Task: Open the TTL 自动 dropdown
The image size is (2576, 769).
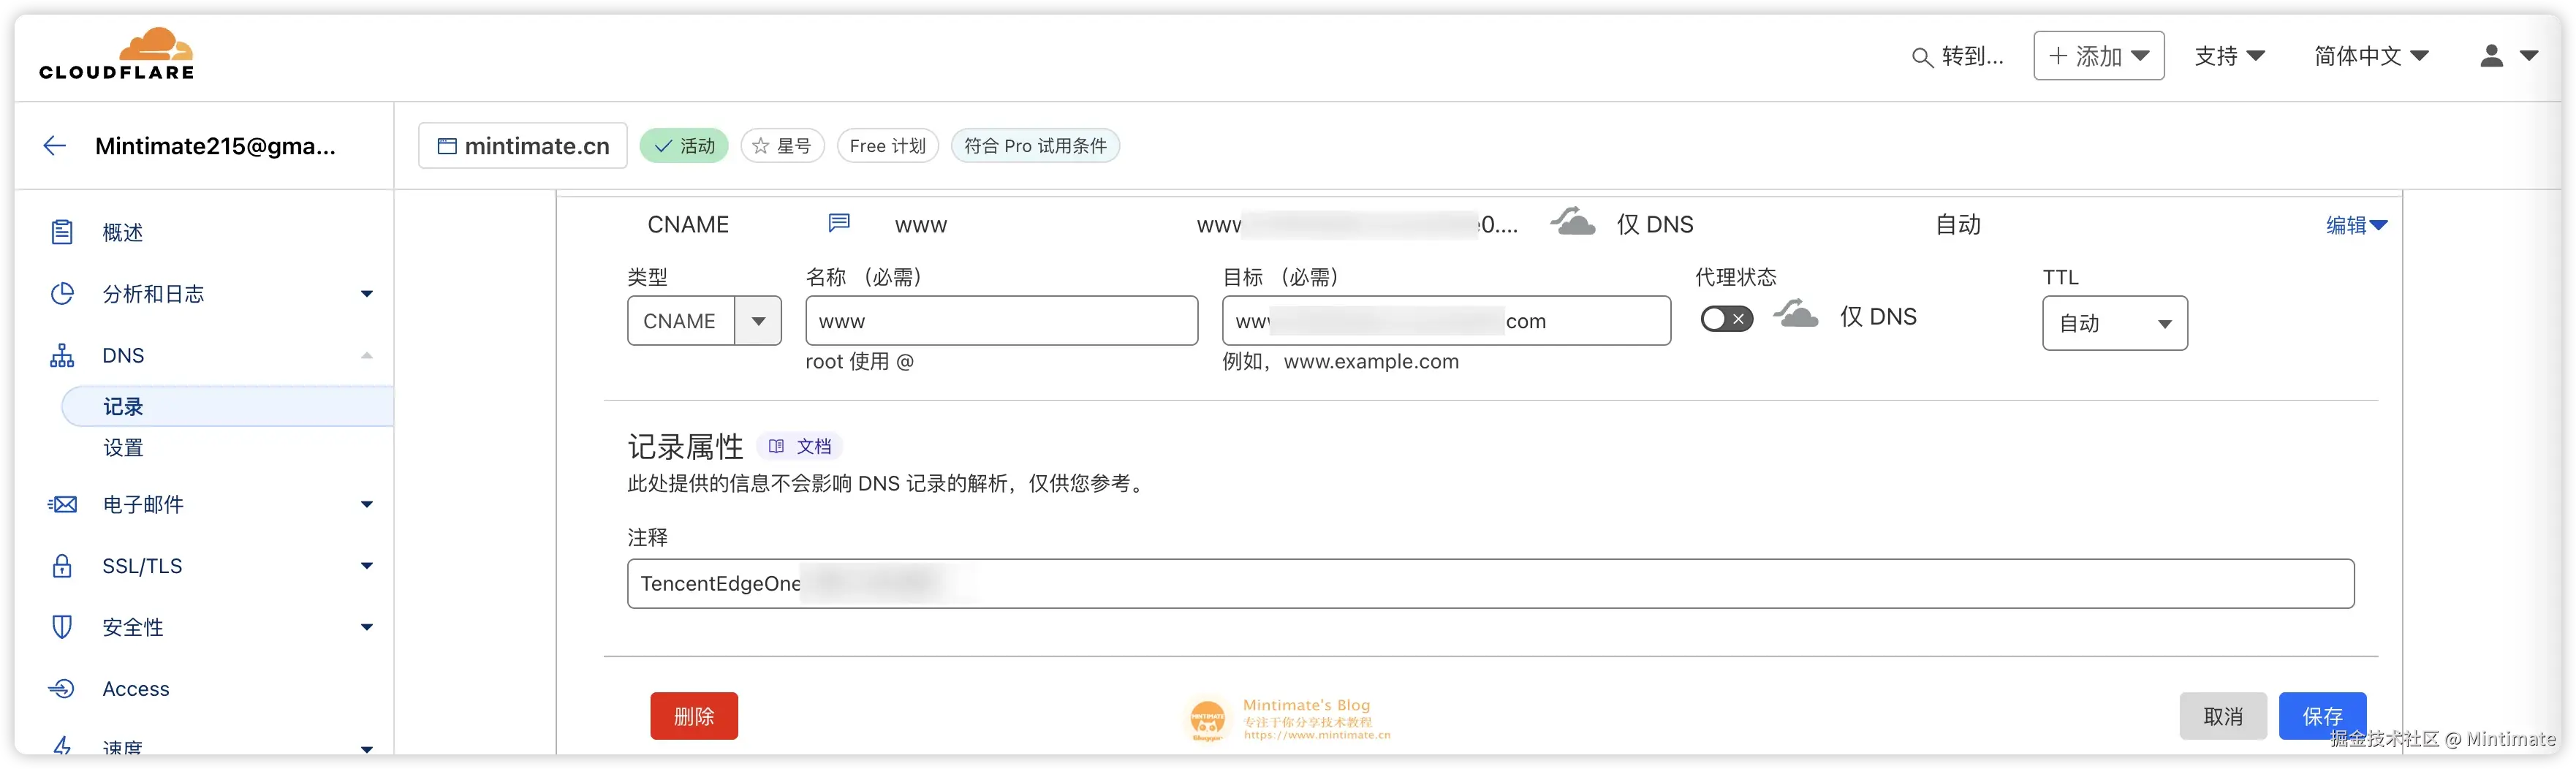Action: coord(2114,323)
